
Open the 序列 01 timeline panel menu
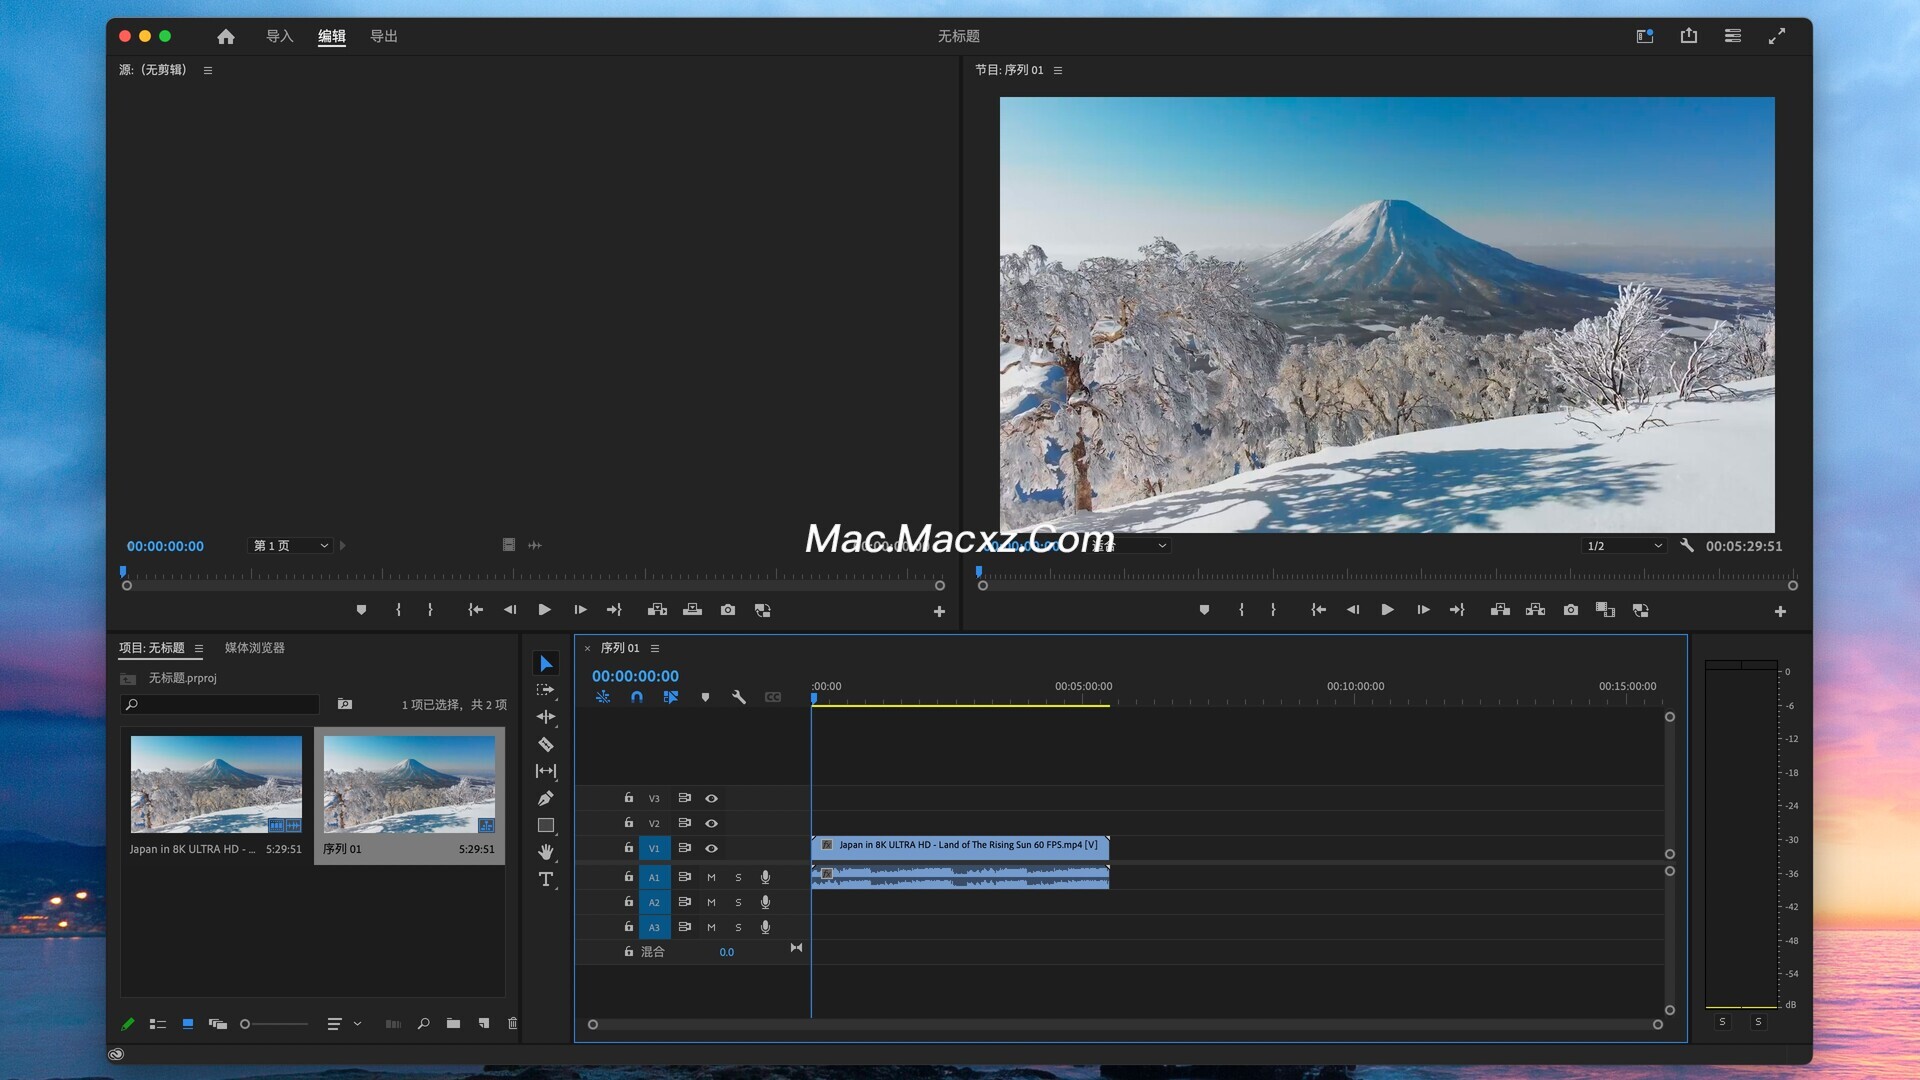[x=656, y=648]
